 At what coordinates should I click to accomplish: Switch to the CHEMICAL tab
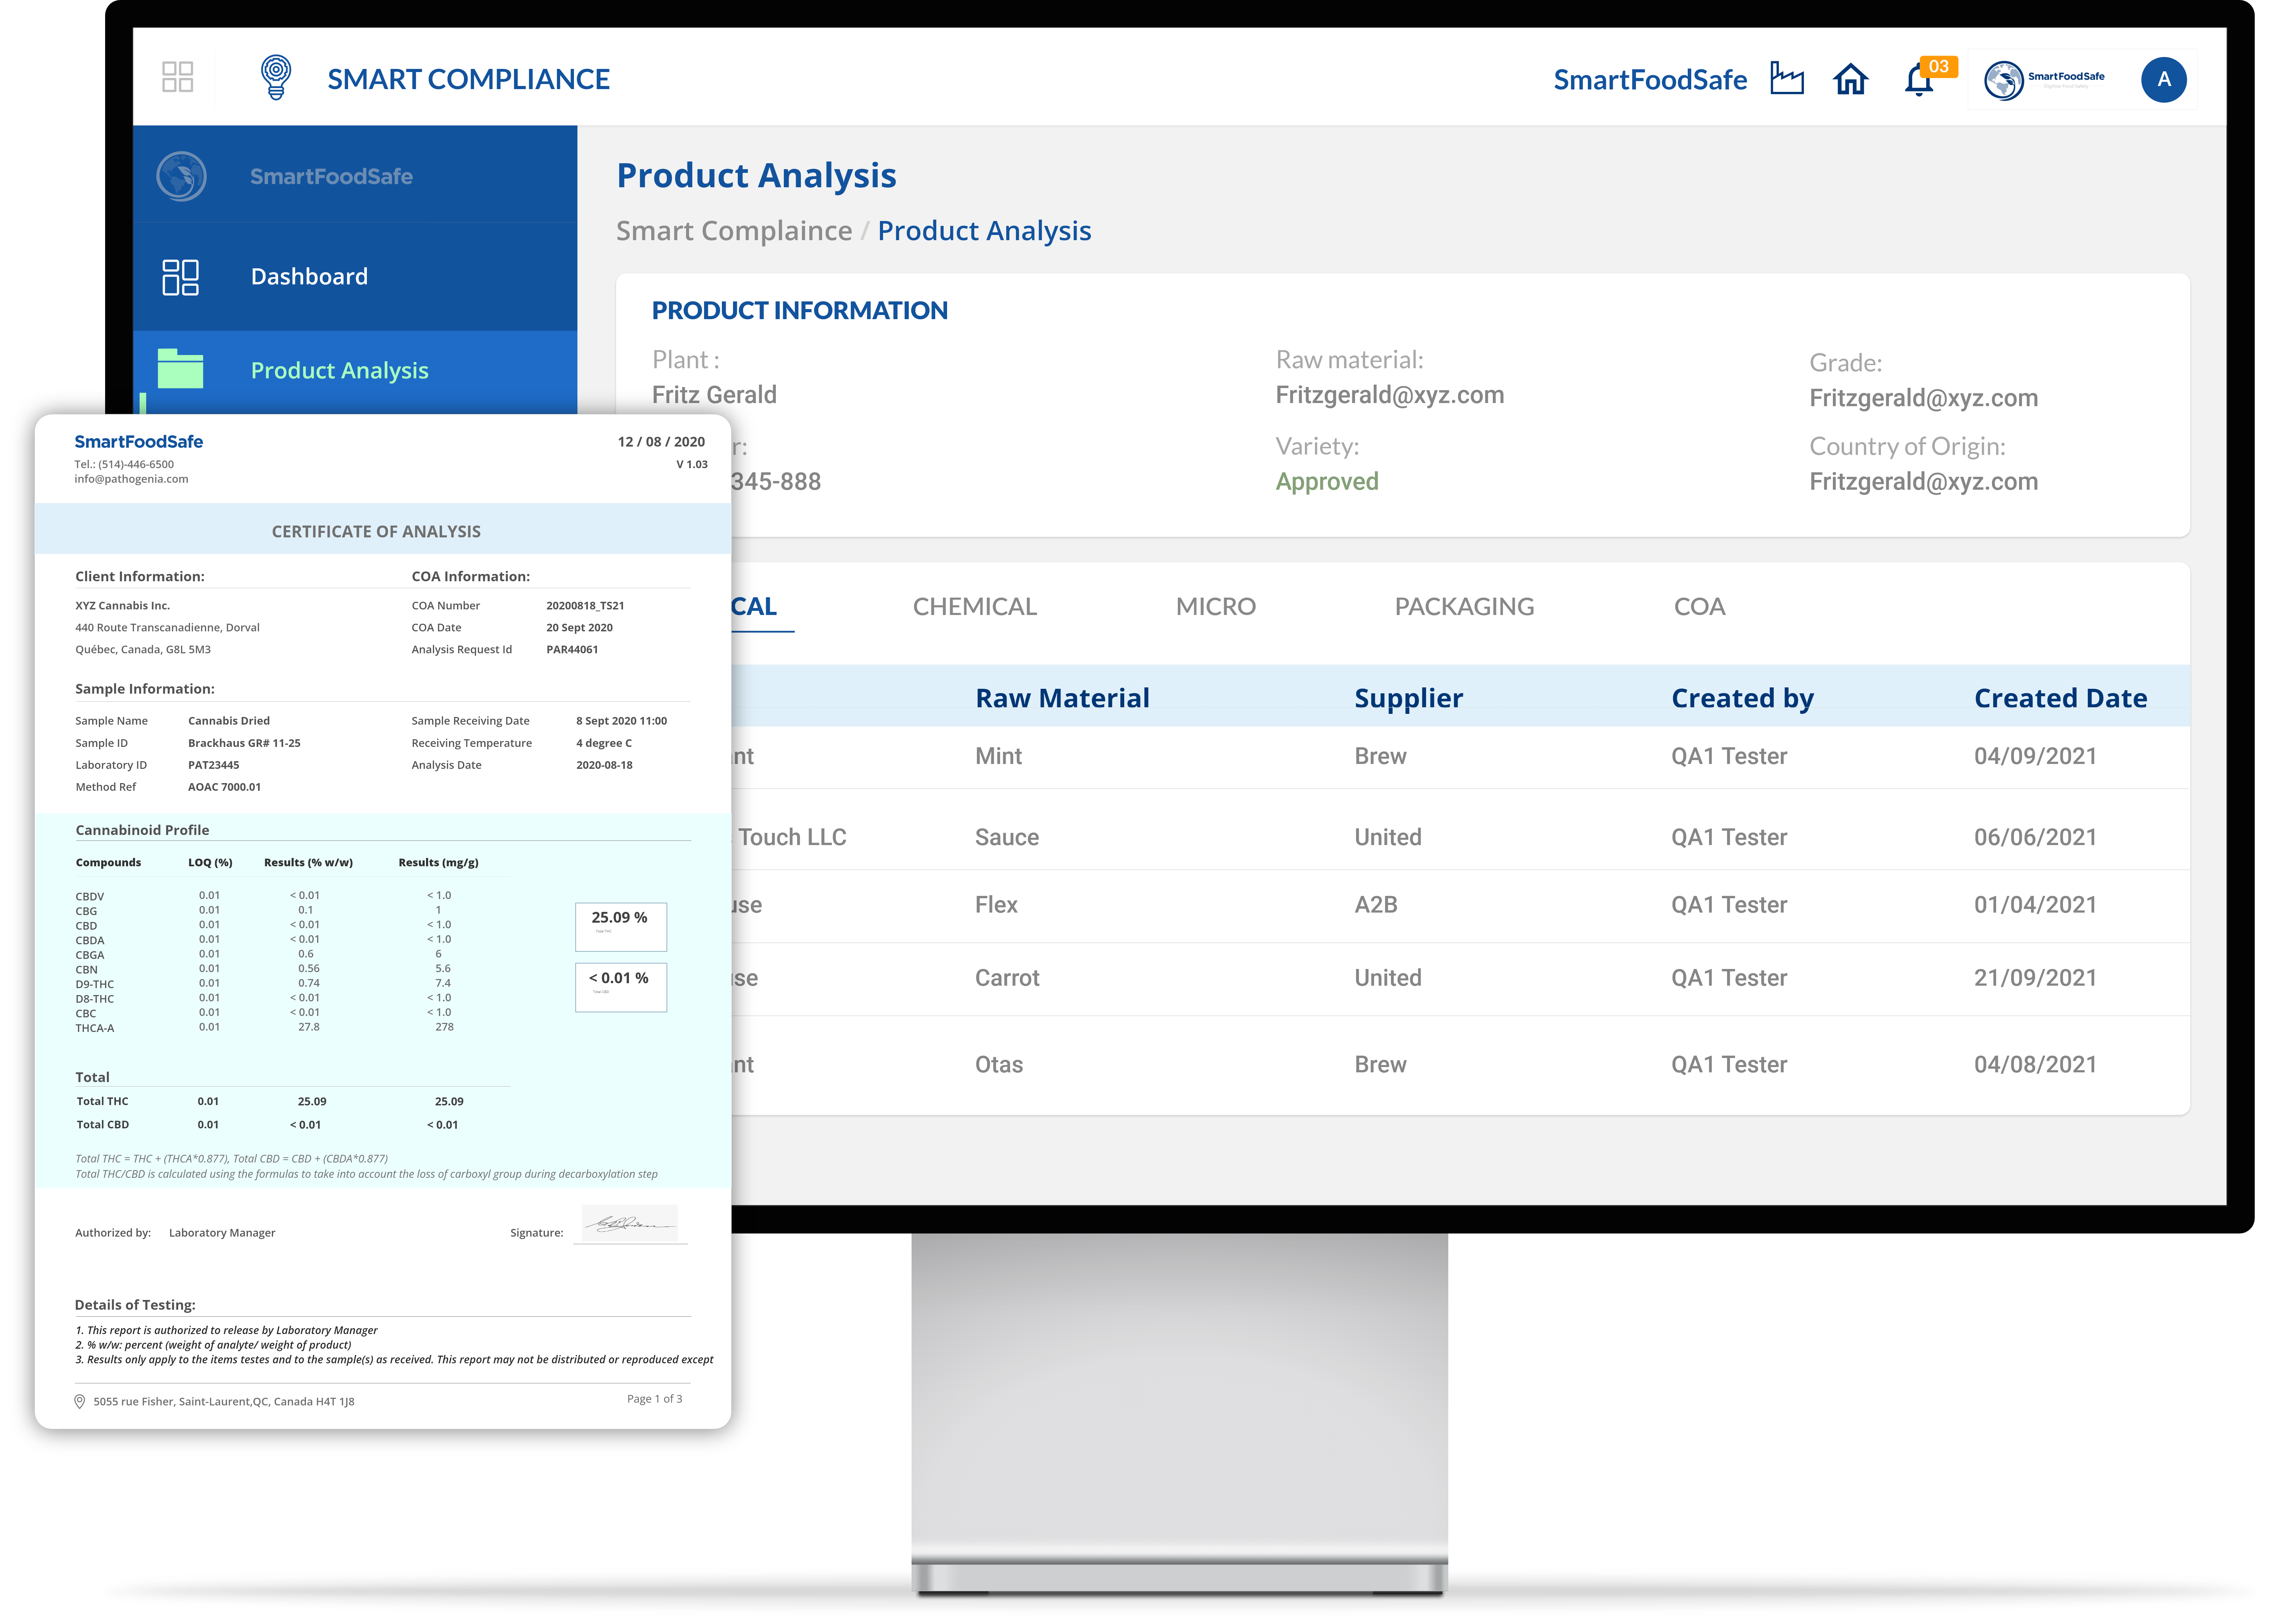click(975, 606)
